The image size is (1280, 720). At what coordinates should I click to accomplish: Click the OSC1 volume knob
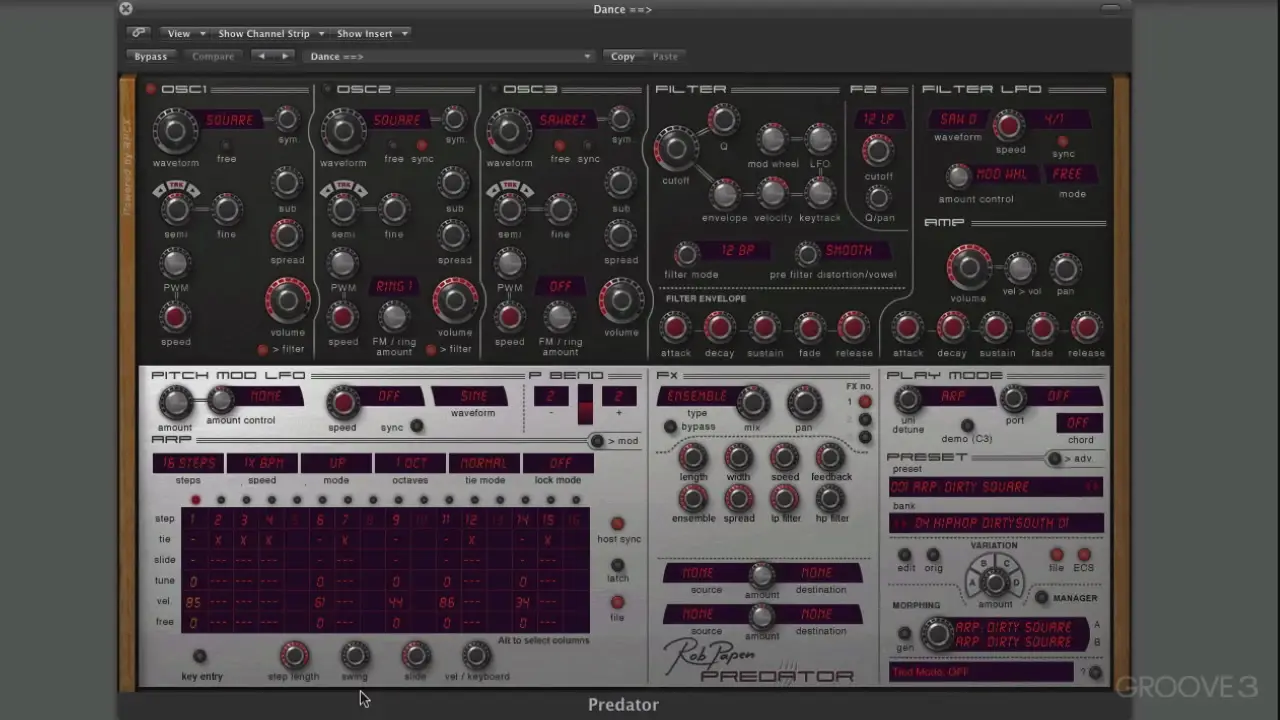288,300
